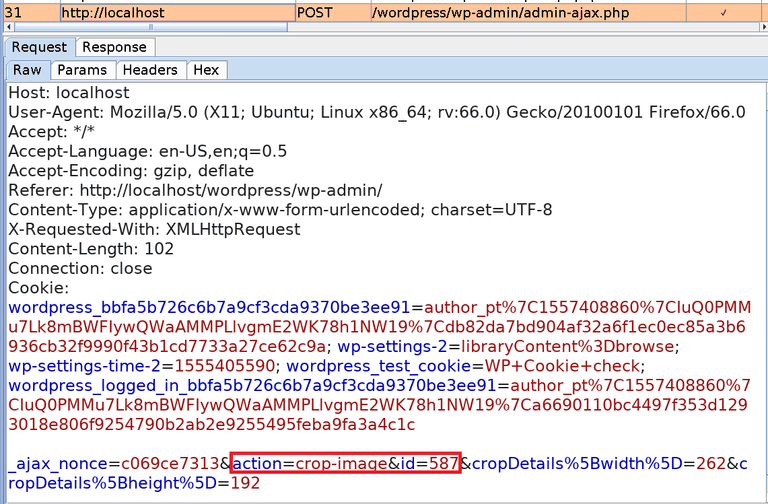Open the Hex tab
This screenshot has width=768, height=504.
click(x=206, y=70)
